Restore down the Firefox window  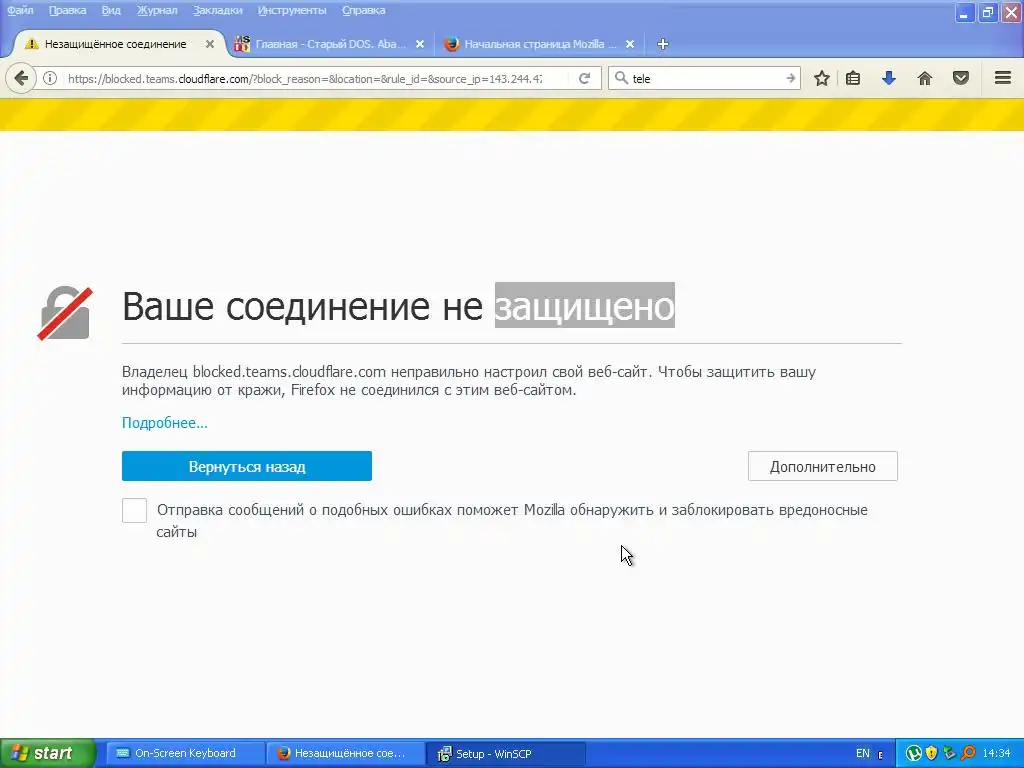pyautogui.click(x=987, y=12)
